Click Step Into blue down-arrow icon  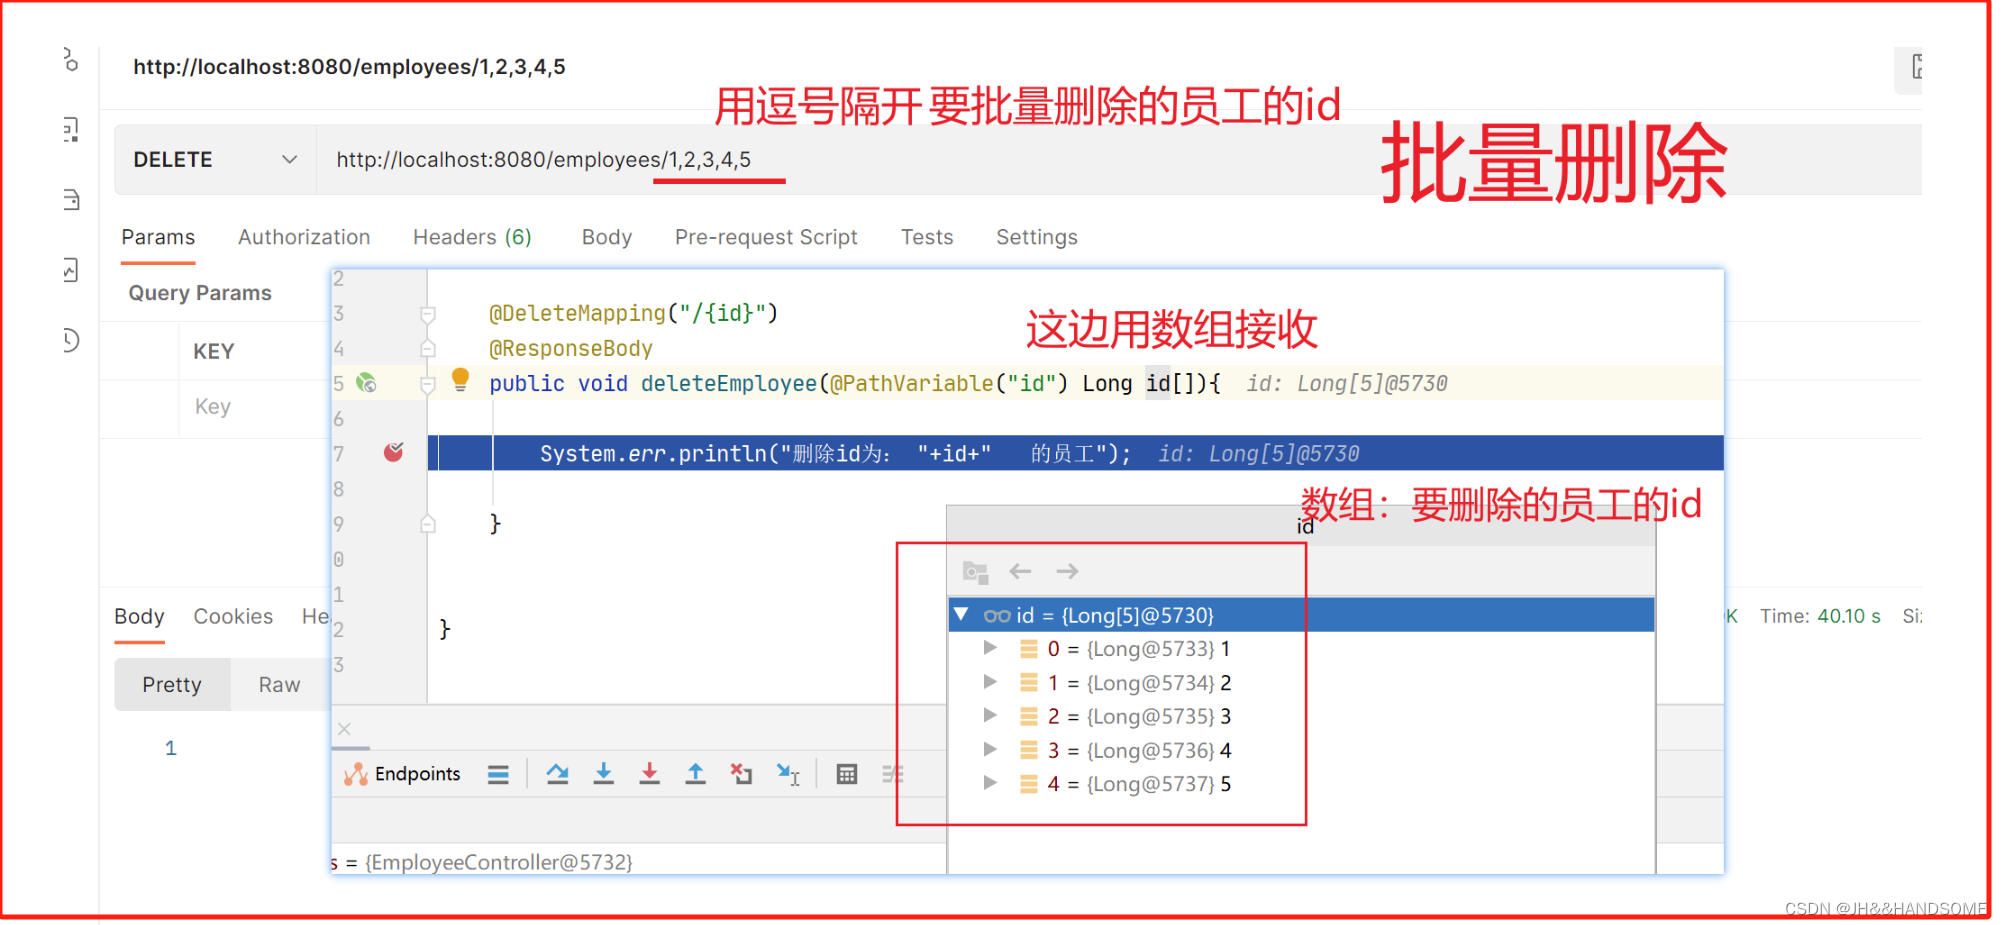point(603,773)
